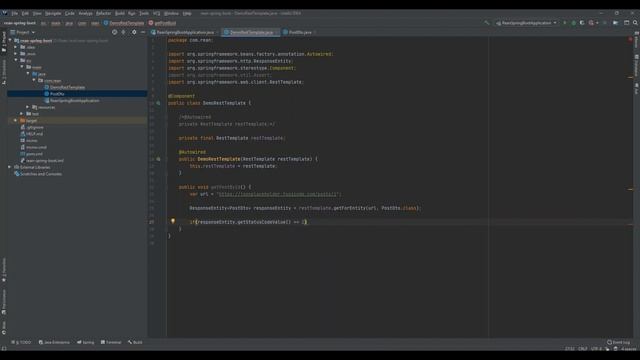The height and width of the screenshot is (360, 640).
Task: Click the collapse all icon in Project panel
Action: click(x=124, y=32)
